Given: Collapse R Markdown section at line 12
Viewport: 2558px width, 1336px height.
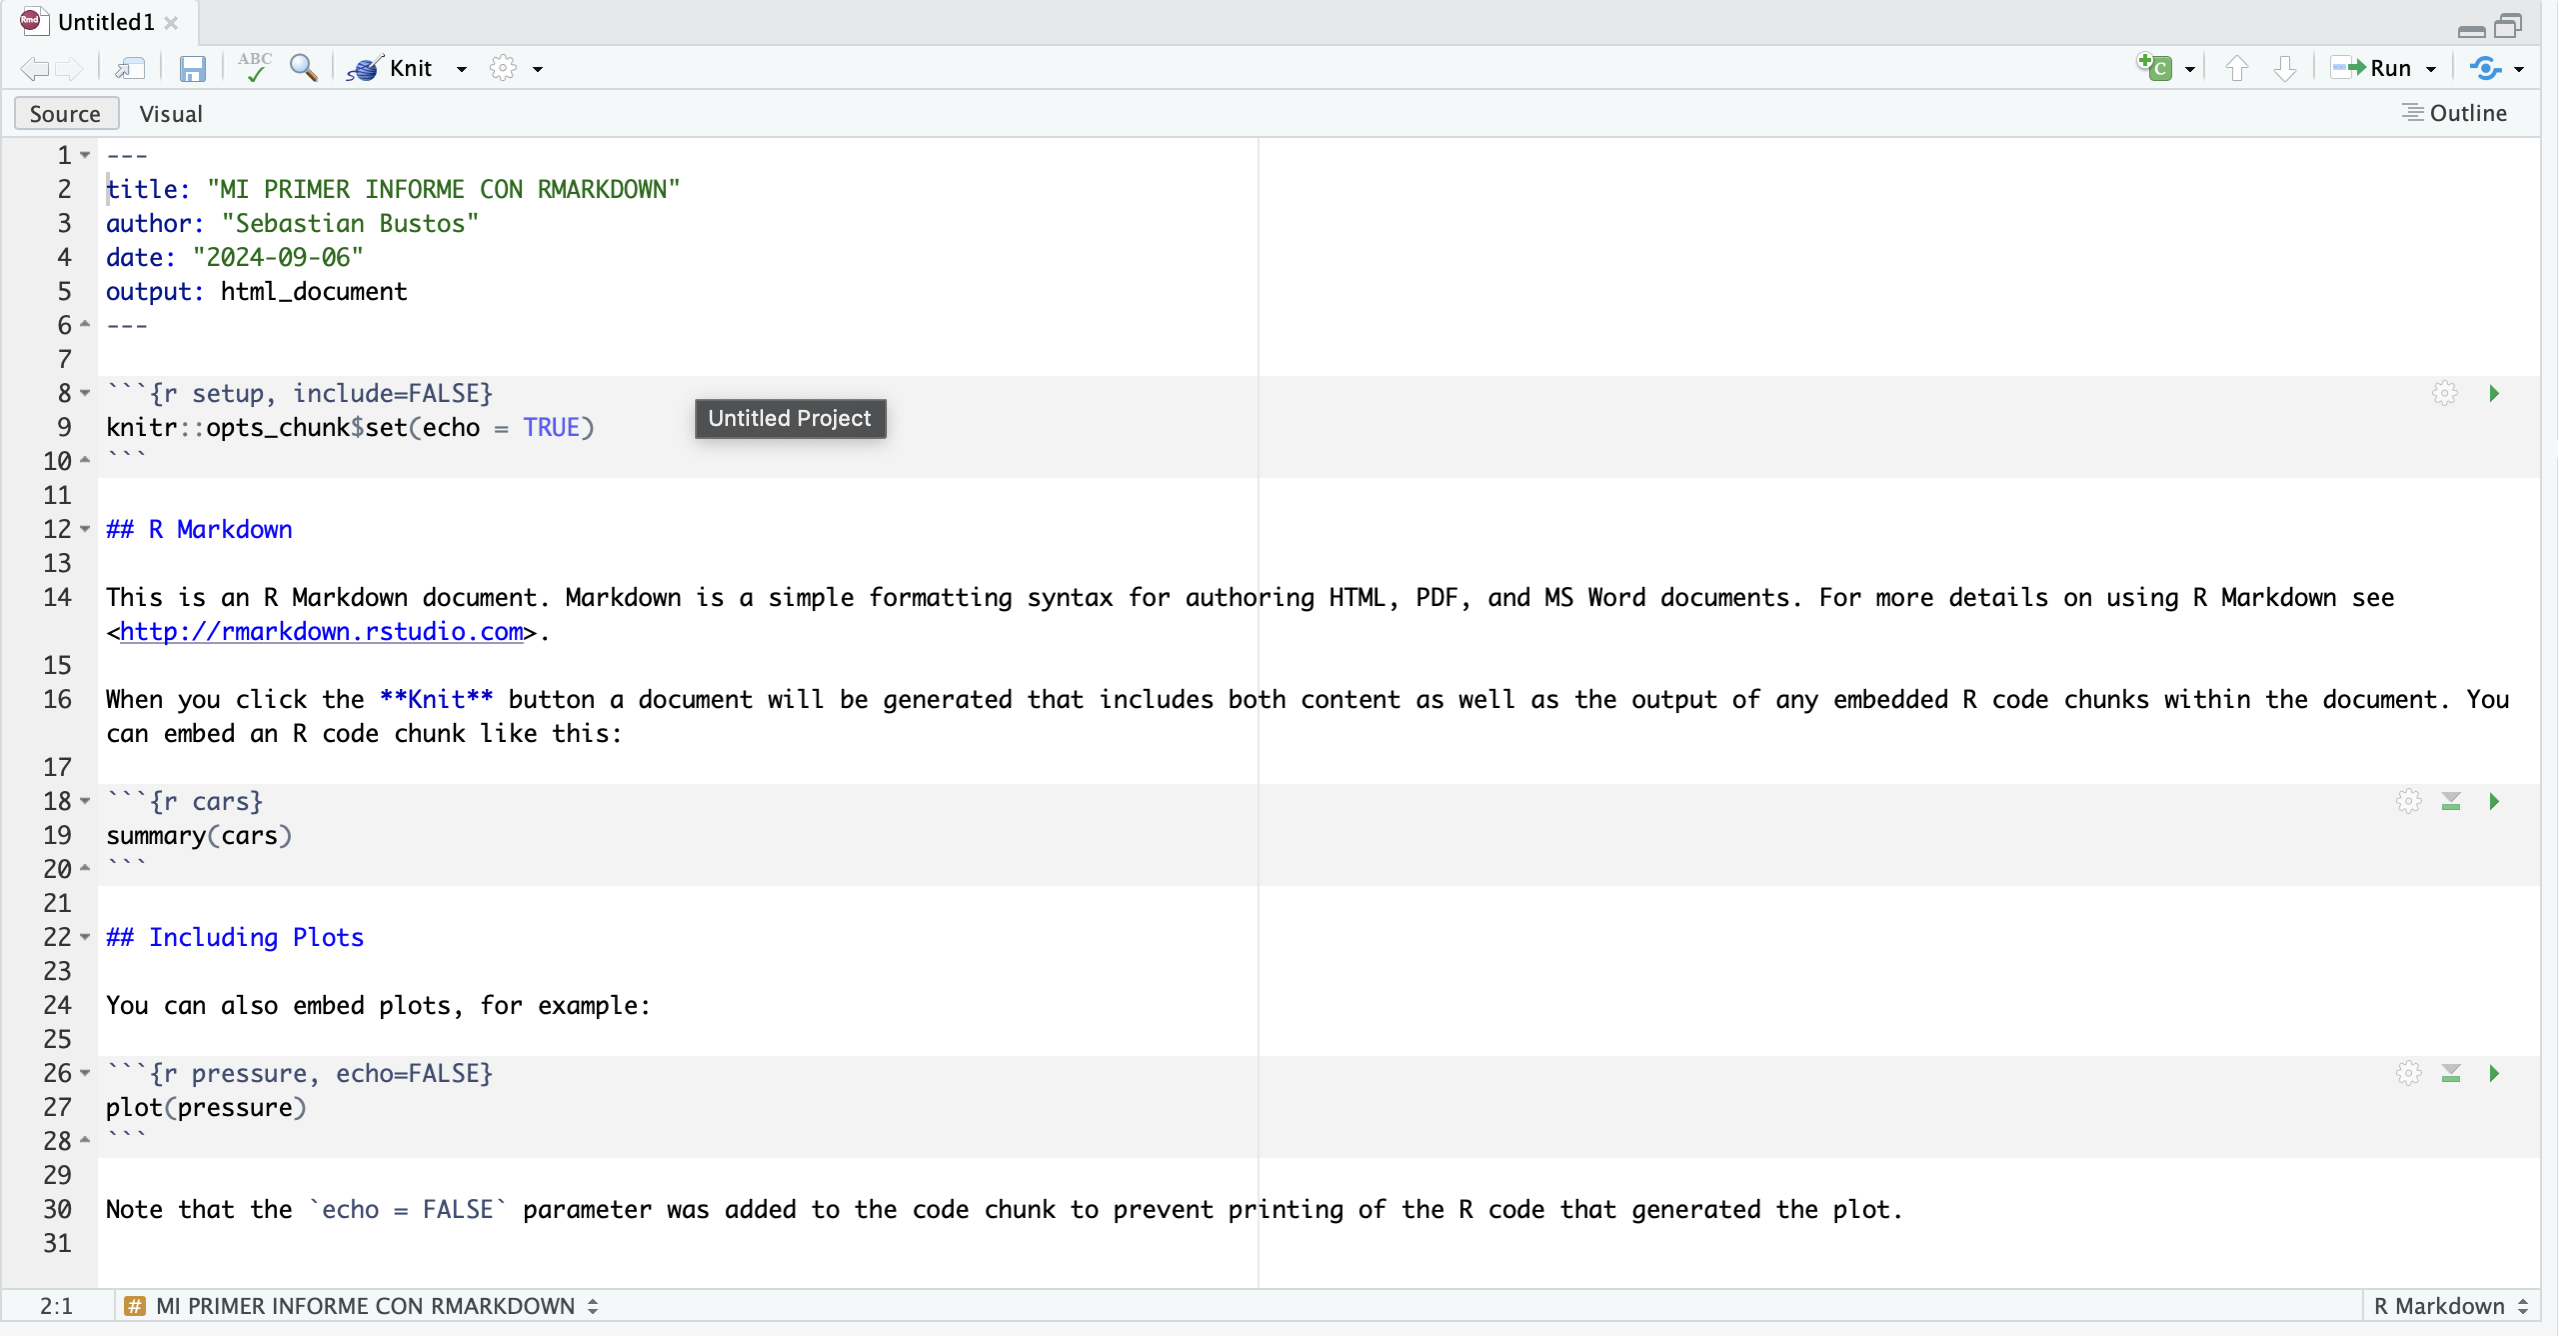Looking at the screenshot, I should click(85, 529).
